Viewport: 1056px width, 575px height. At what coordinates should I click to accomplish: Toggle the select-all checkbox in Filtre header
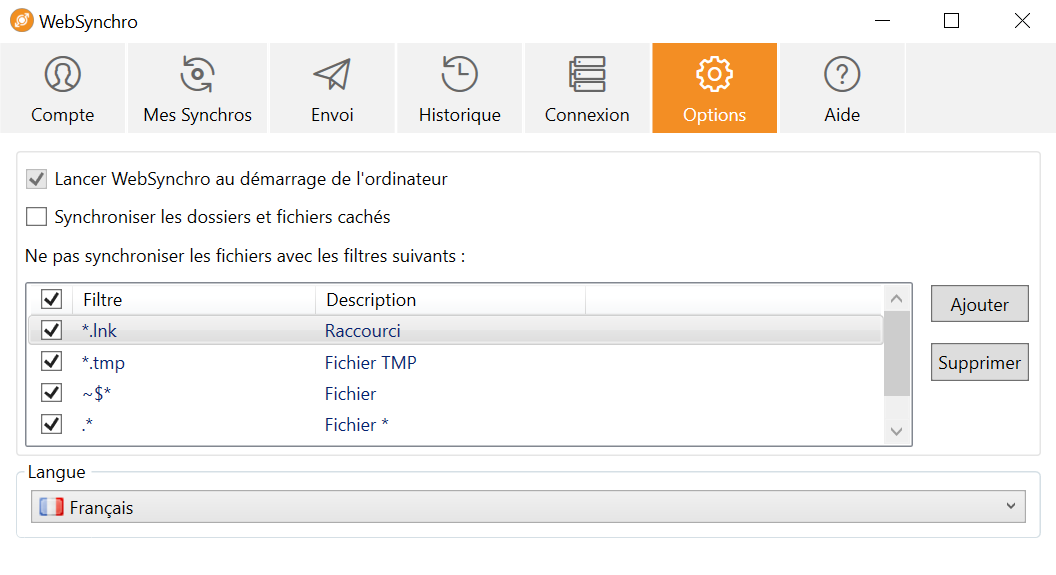point(51,299)
